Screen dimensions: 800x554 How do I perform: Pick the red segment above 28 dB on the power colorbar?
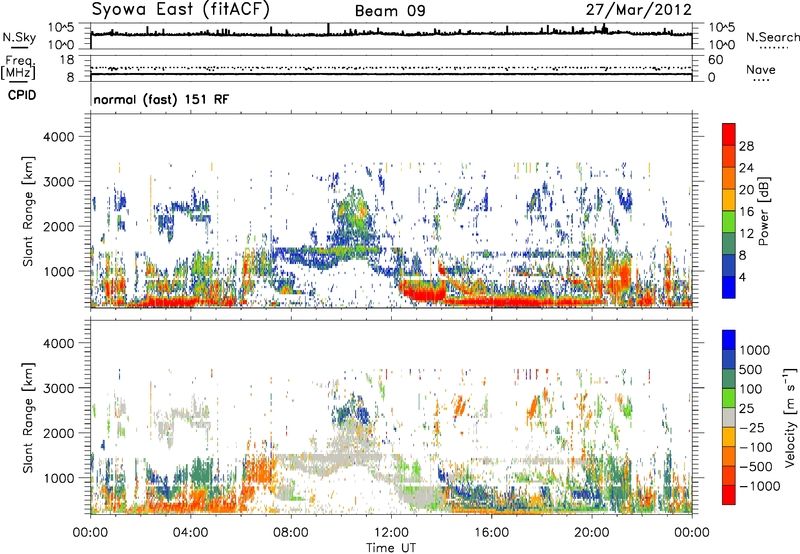729,134
